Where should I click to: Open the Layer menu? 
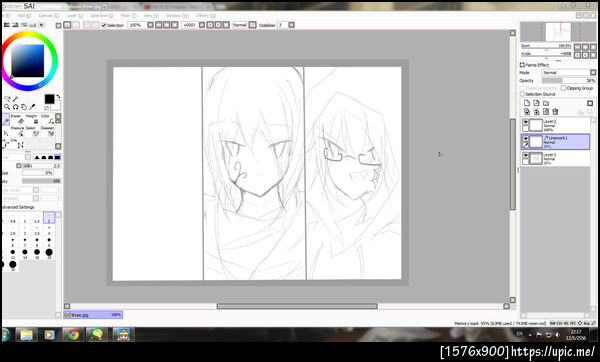(75, 16)
